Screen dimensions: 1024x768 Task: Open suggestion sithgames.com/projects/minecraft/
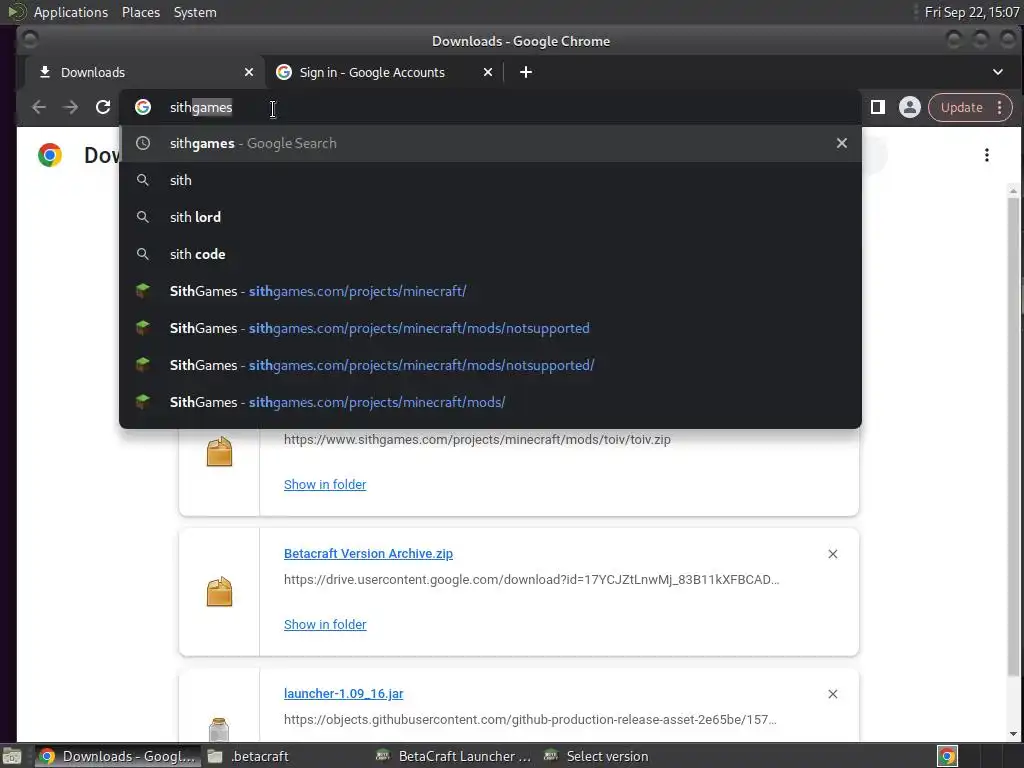(x=490, y=291)
